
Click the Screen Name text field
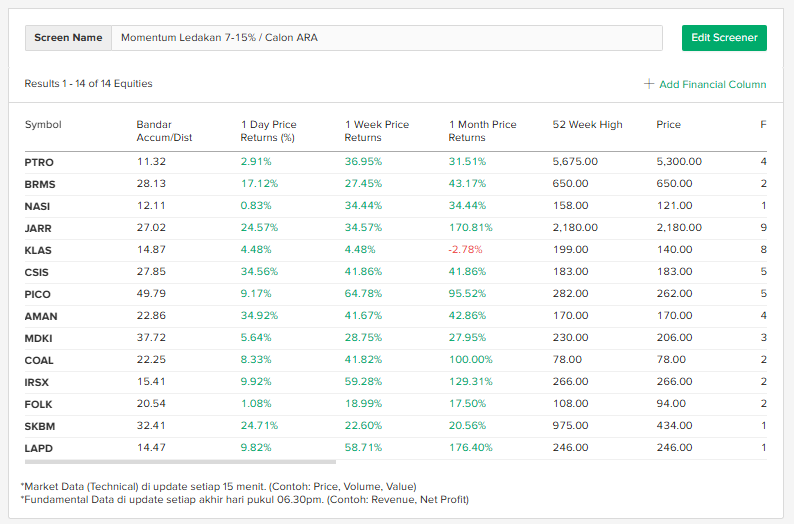386,38
